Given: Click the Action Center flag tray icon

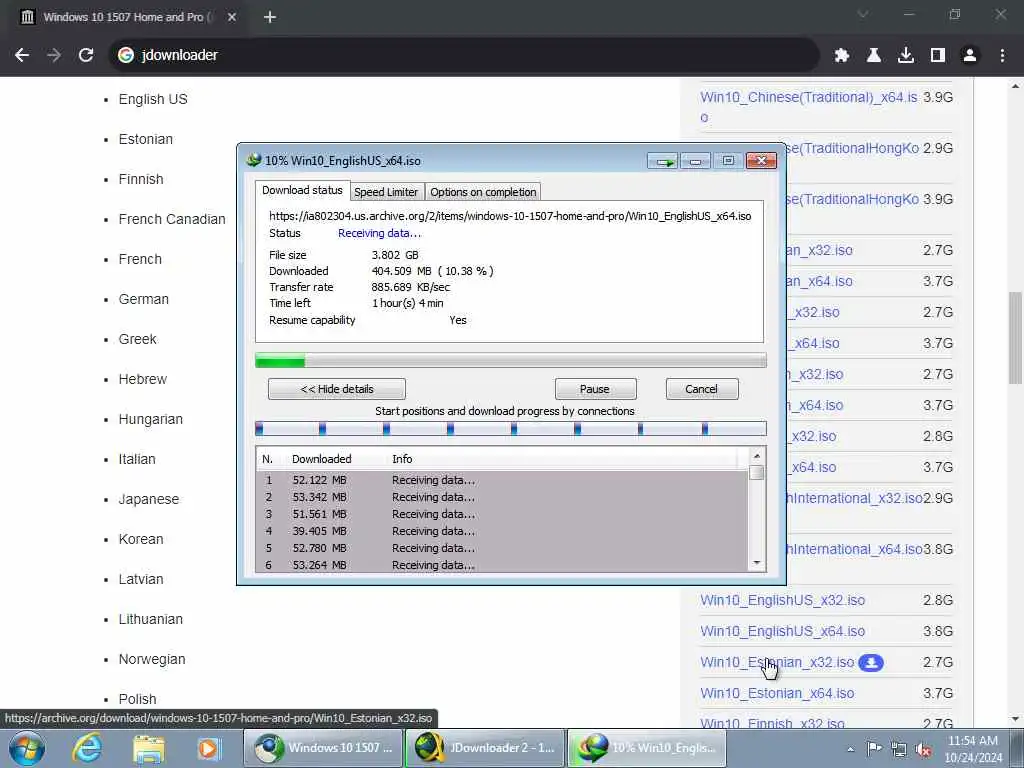Looking at the screenshot, I should 874,748.
